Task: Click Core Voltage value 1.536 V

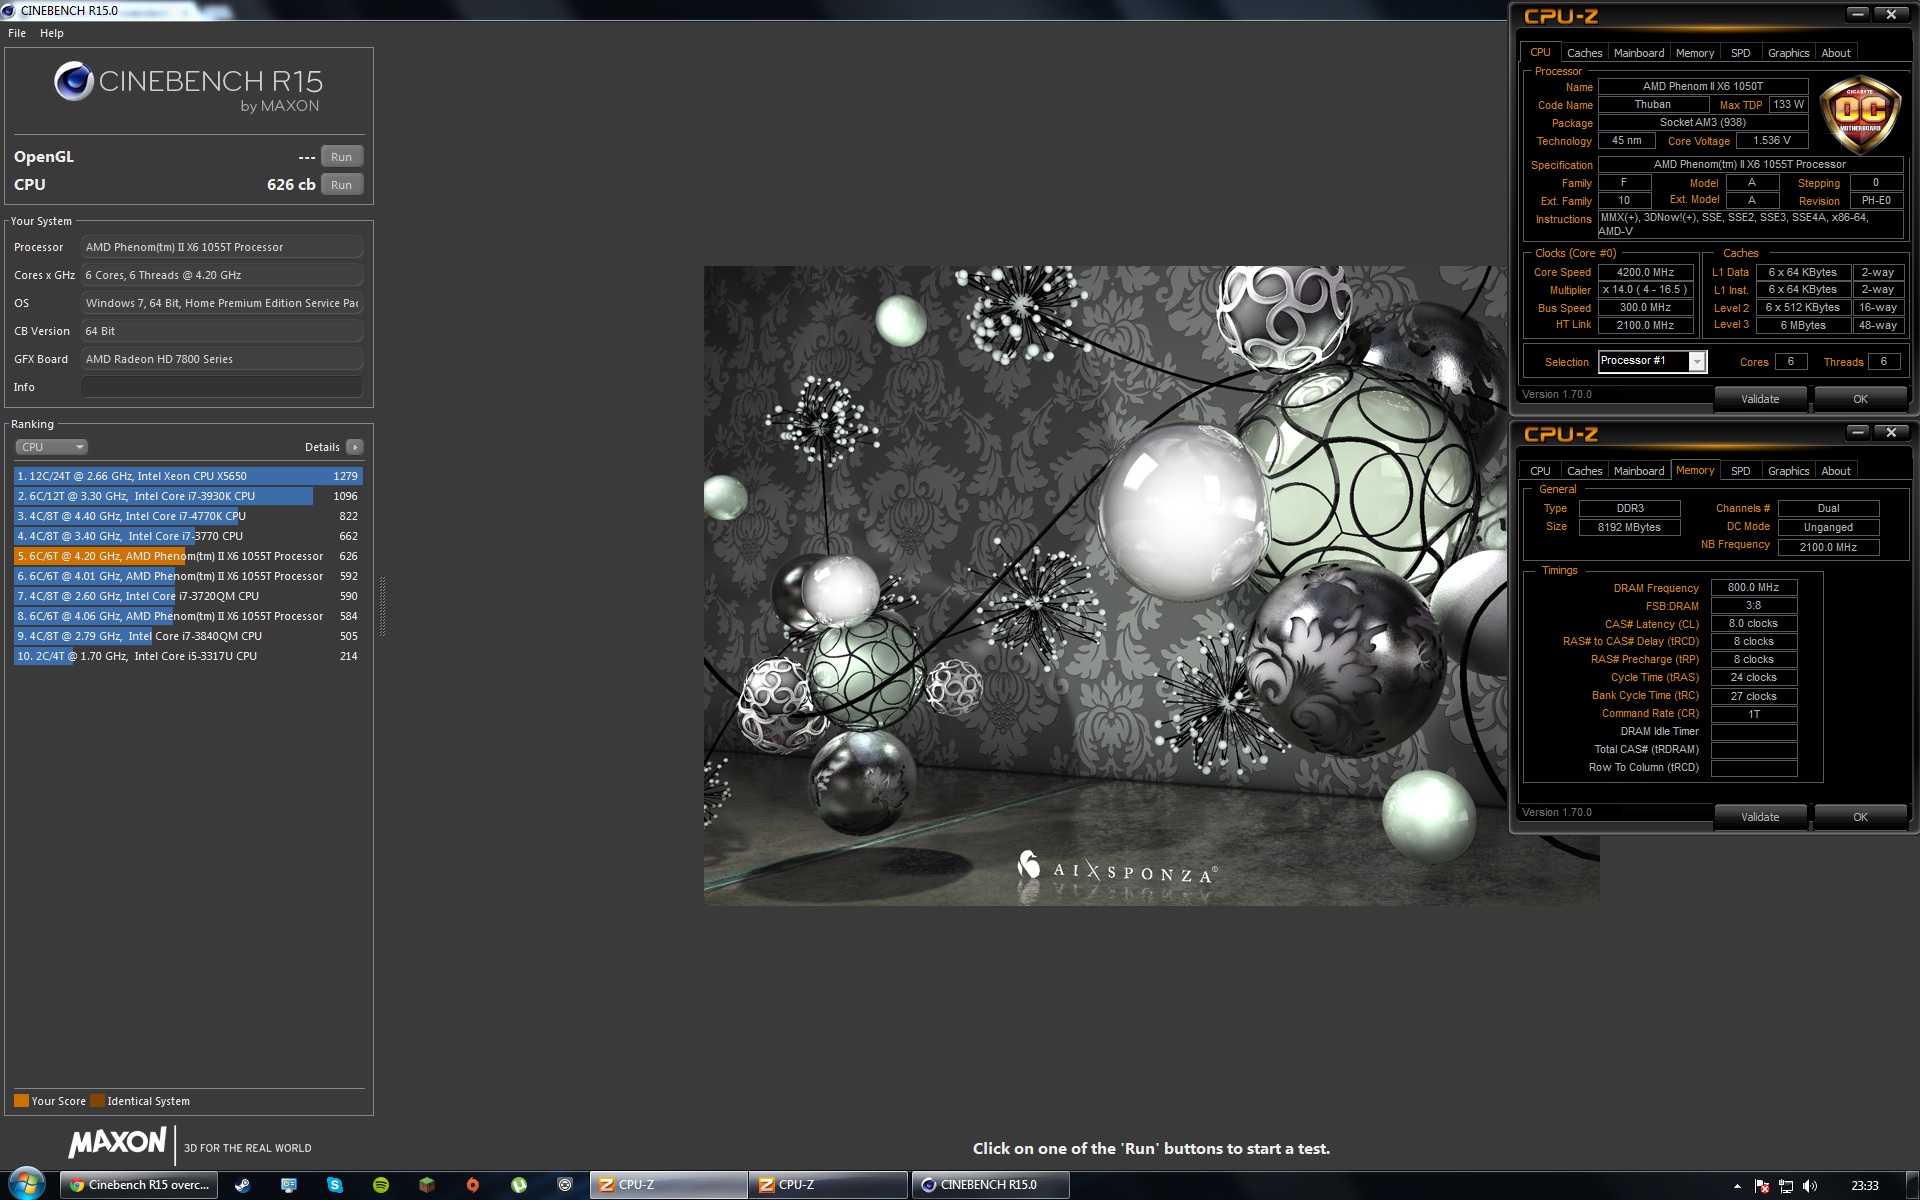Action: (1772, 141)
